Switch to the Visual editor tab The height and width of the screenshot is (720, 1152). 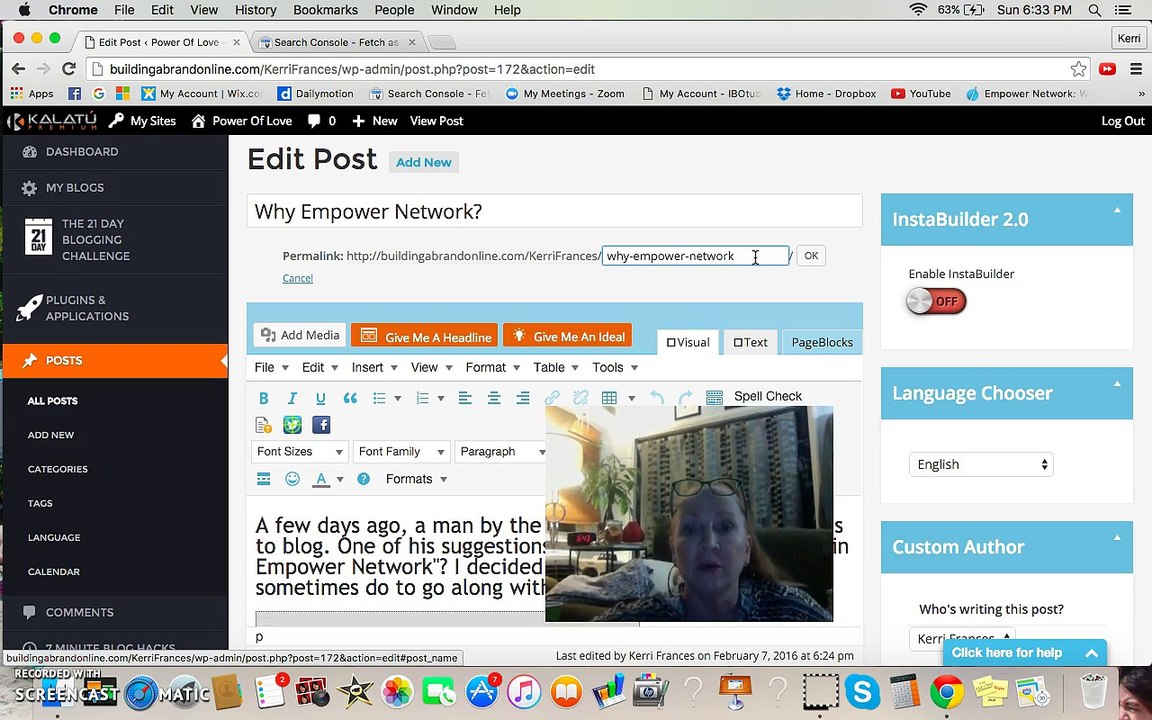(688, 342)
